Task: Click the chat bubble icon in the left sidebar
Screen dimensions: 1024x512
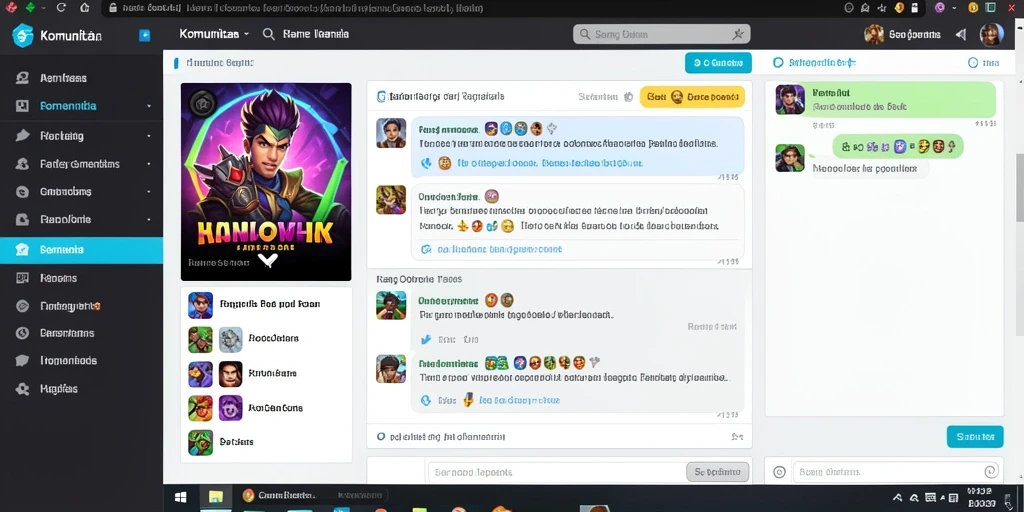Action: 22,360
